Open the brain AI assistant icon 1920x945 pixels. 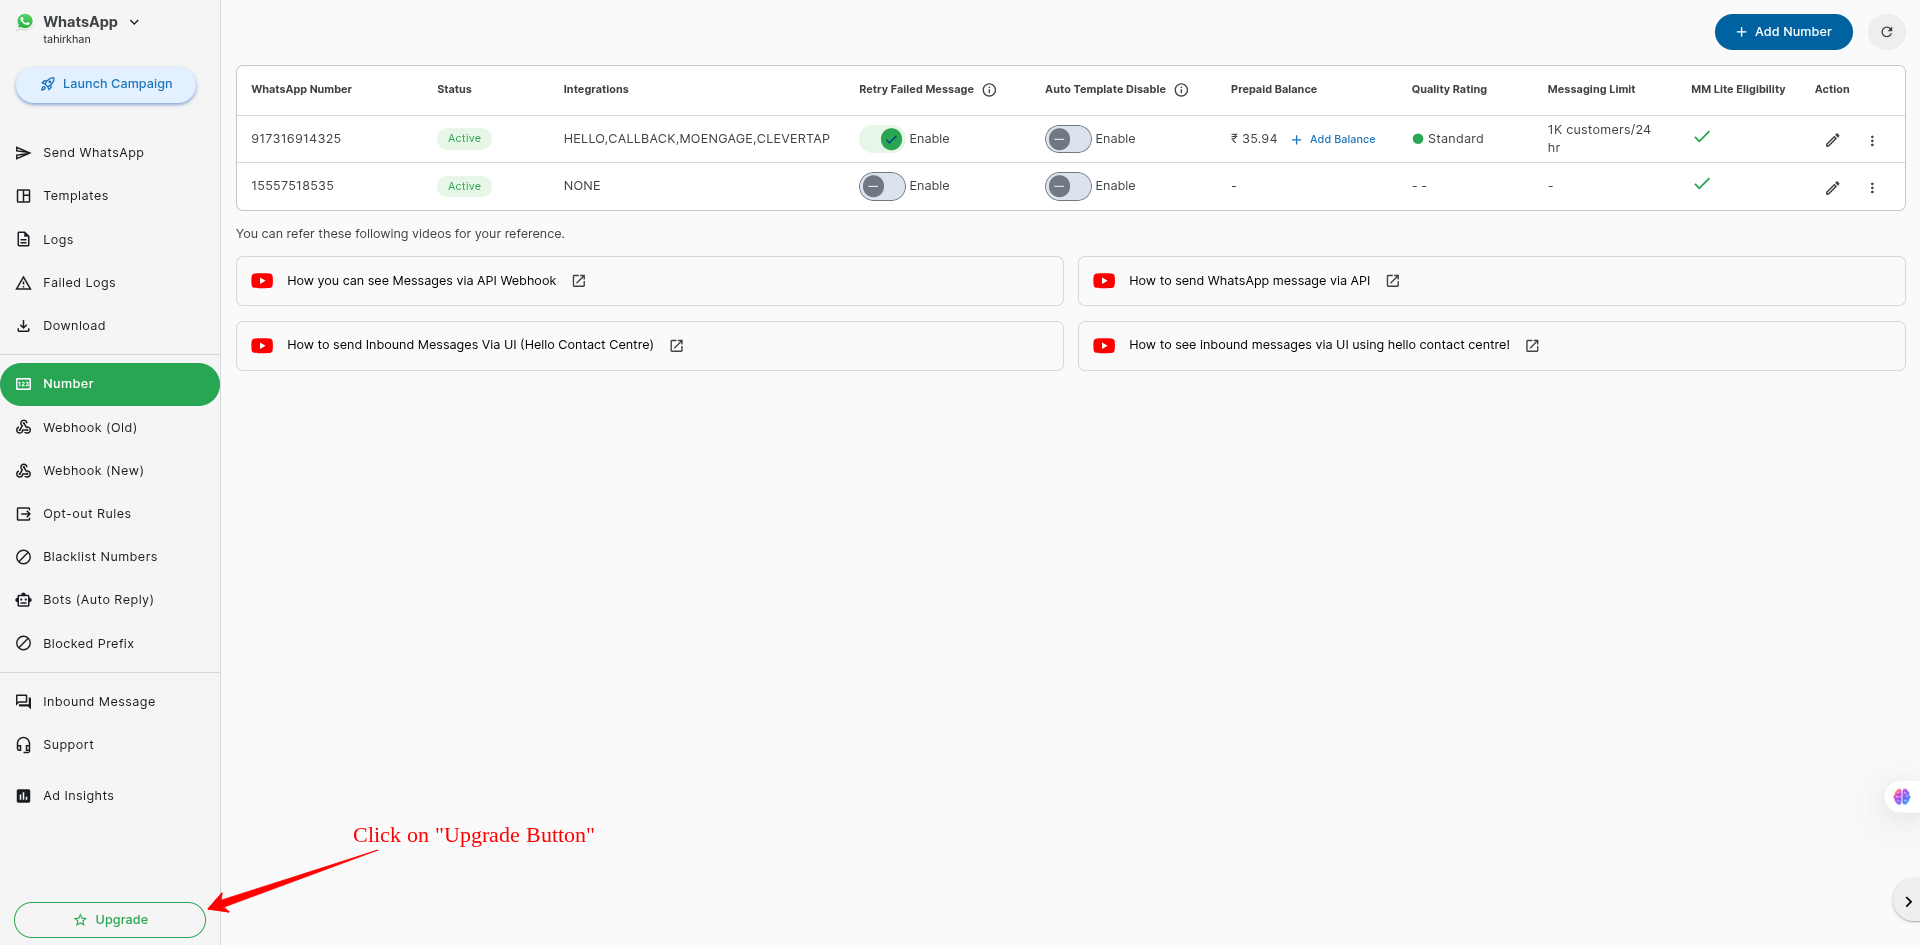tap(1901, 797)
